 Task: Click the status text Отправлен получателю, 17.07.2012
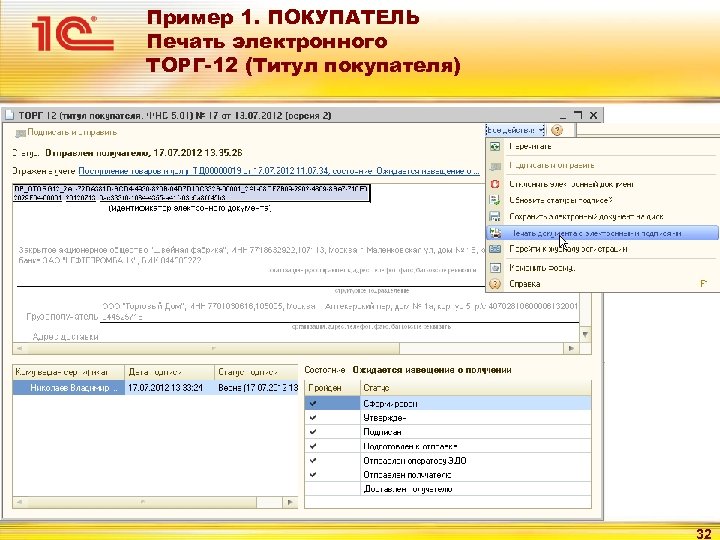pos(143,152)
